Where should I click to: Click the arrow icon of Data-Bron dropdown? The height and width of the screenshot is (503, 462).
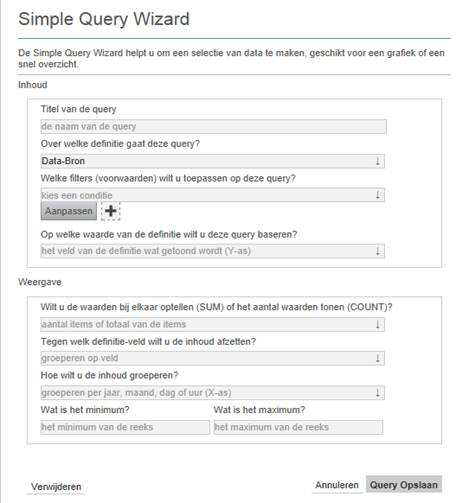pyautogui.click(x=378, y=161)
